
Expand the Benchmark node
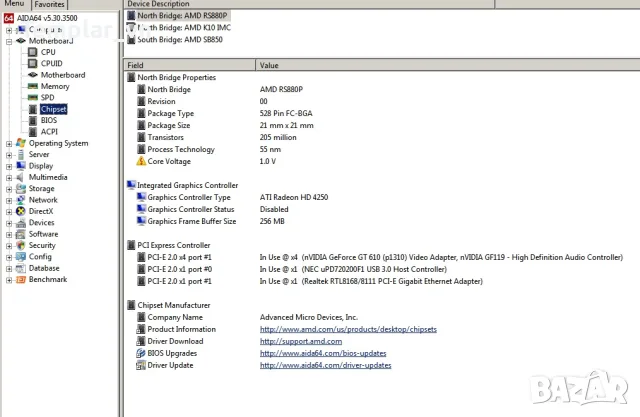pyautogui.click(x=9, y=280)
